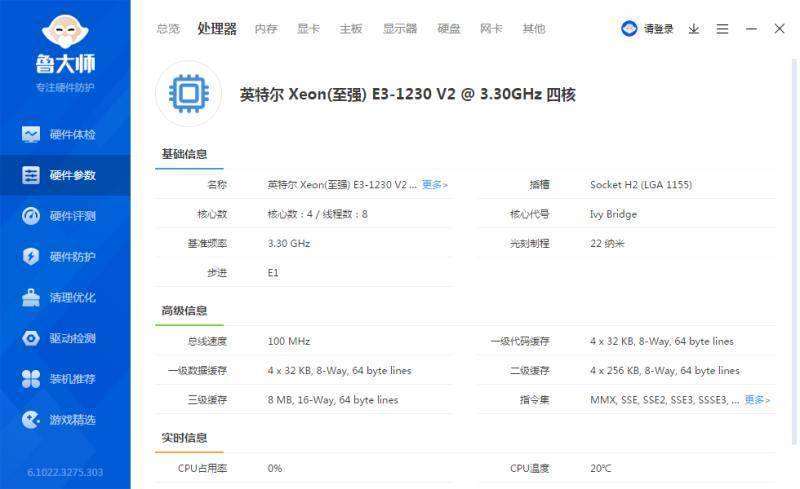
Task: Click the 3.30 GHz base frequency value
Action: (x=289, y=243)
